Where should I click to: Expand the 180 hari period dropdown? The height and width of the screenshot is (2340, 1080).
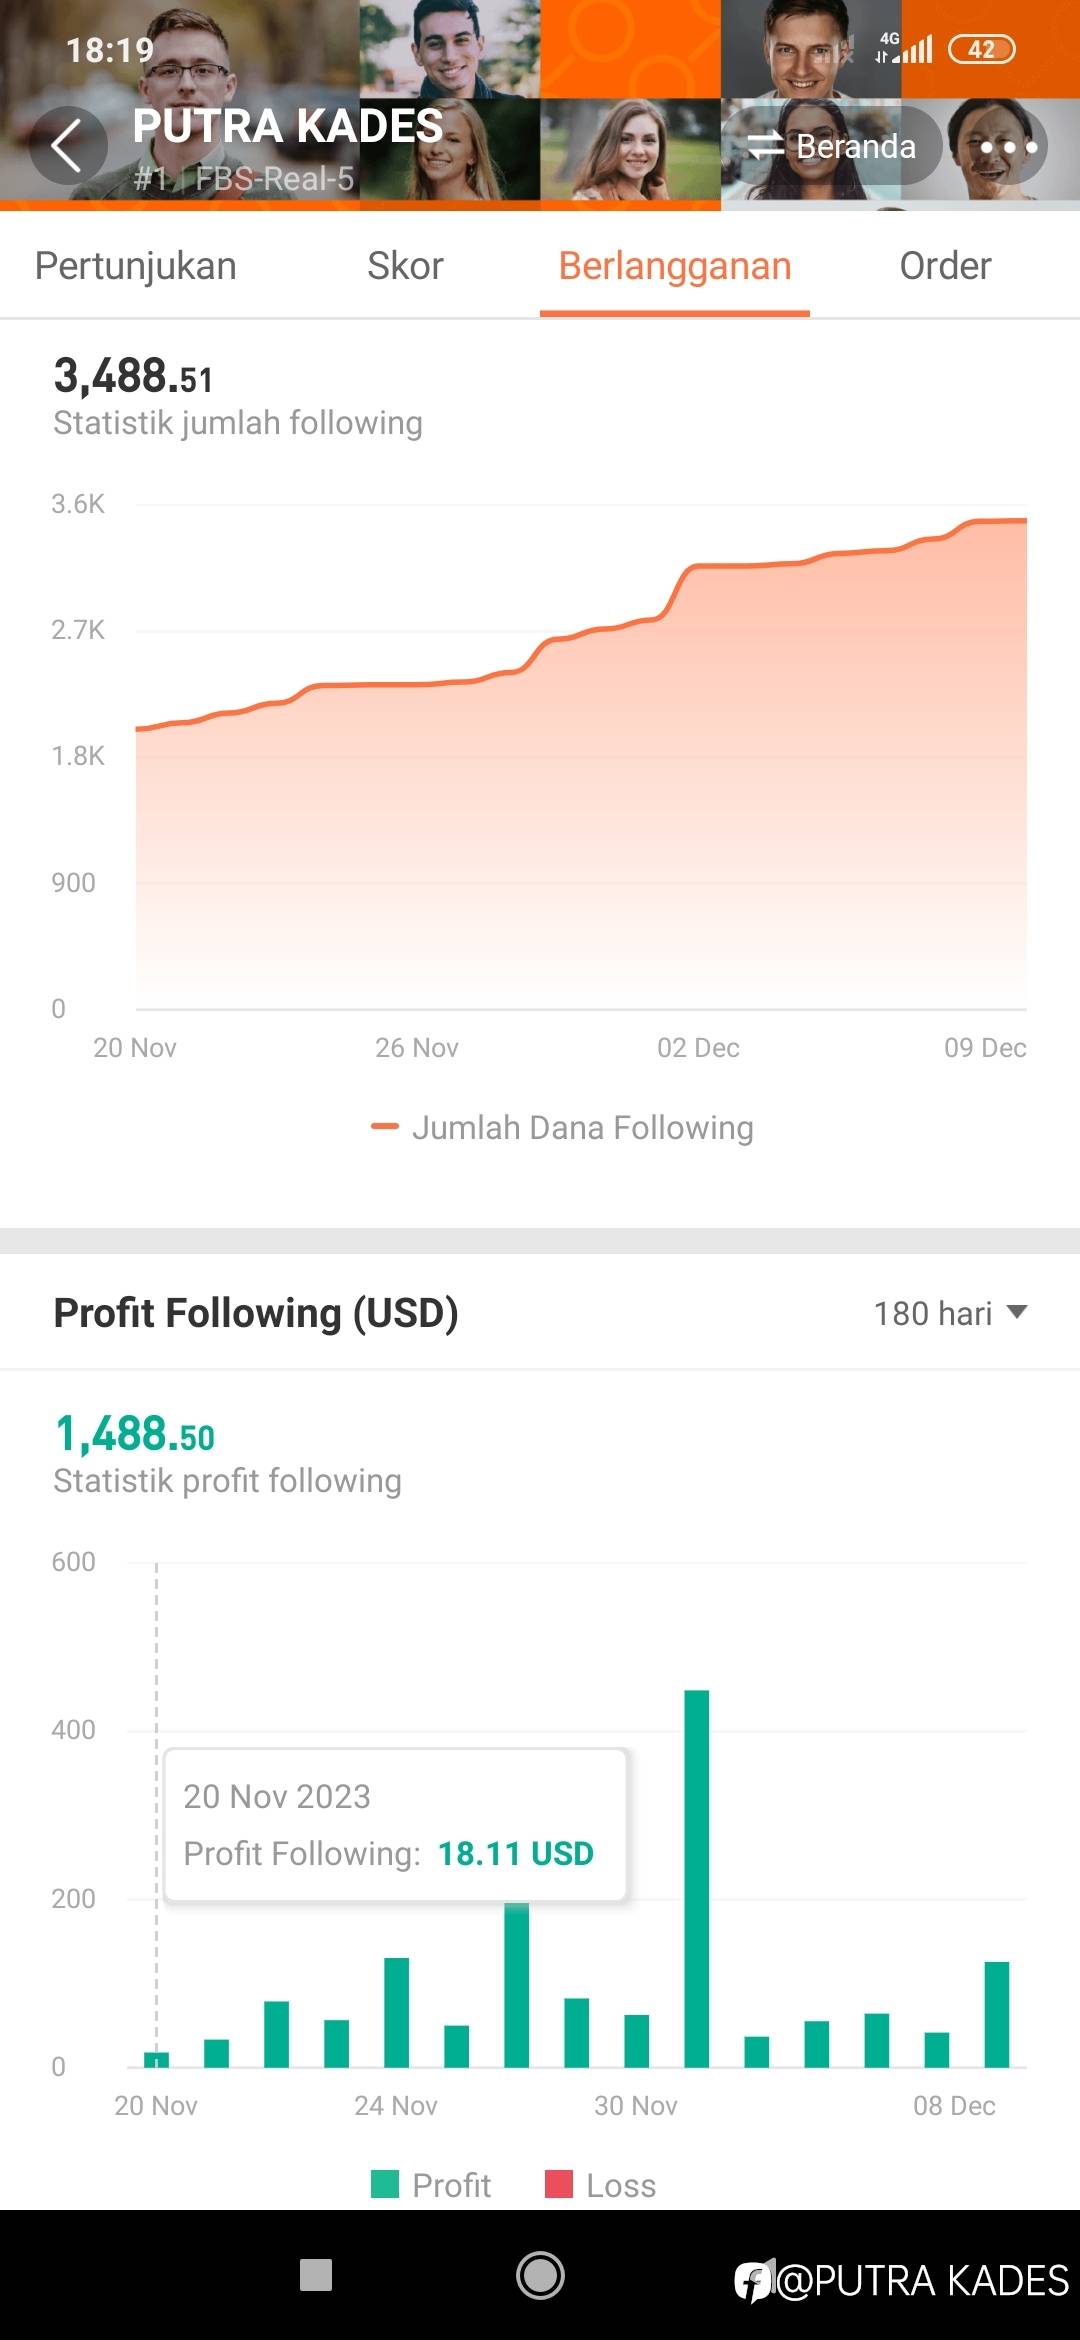click(950, 1313)
